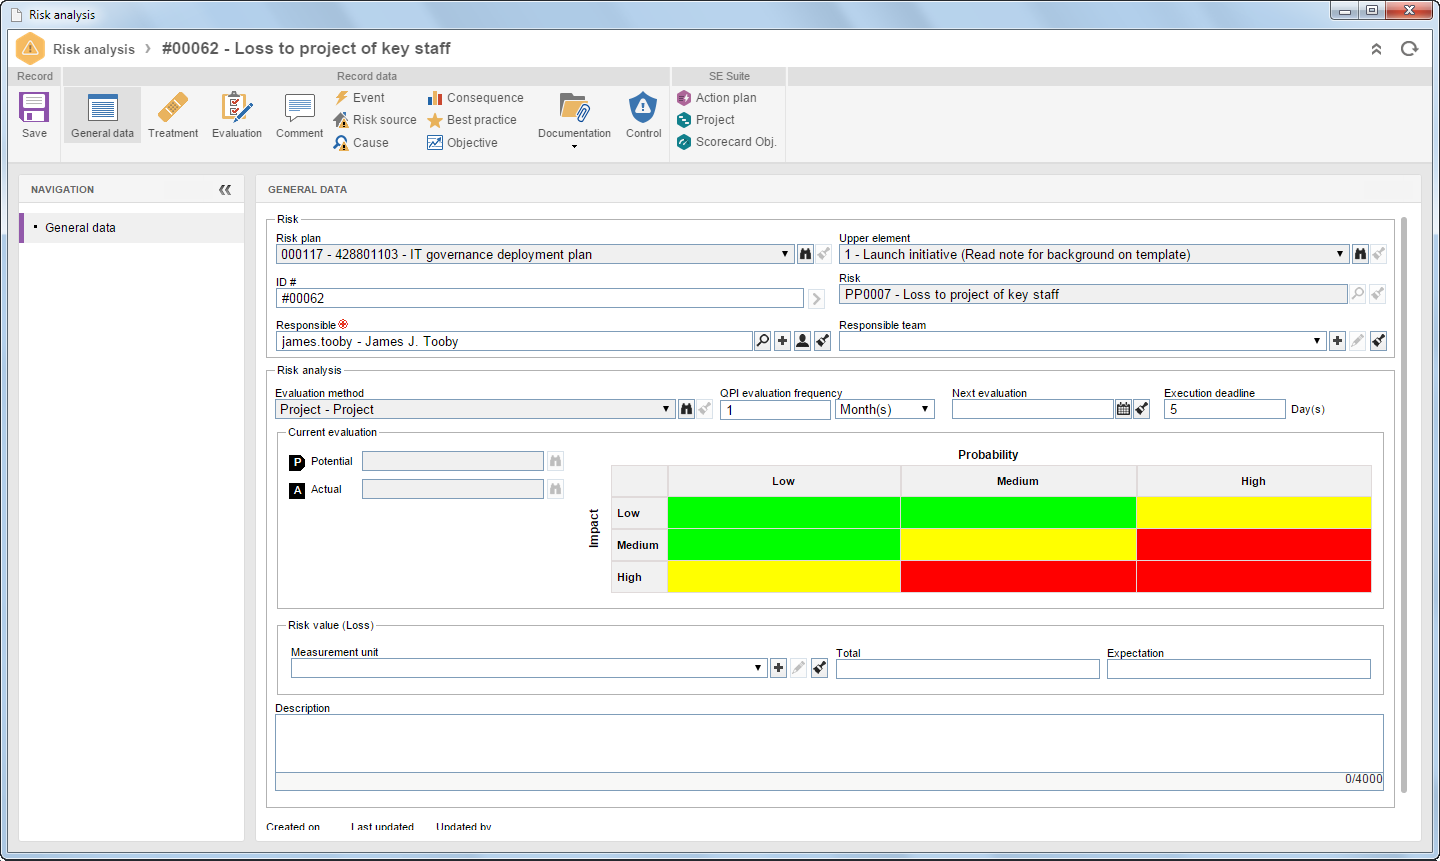Click the Cause toolbar item
The image size is (1440, 861).
361,143
